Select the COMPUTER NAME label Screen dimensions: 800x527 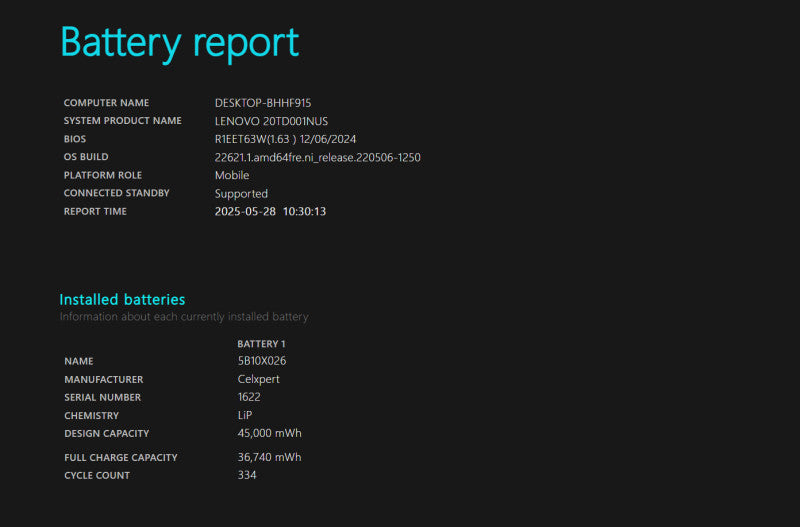[x=106, y=103]
